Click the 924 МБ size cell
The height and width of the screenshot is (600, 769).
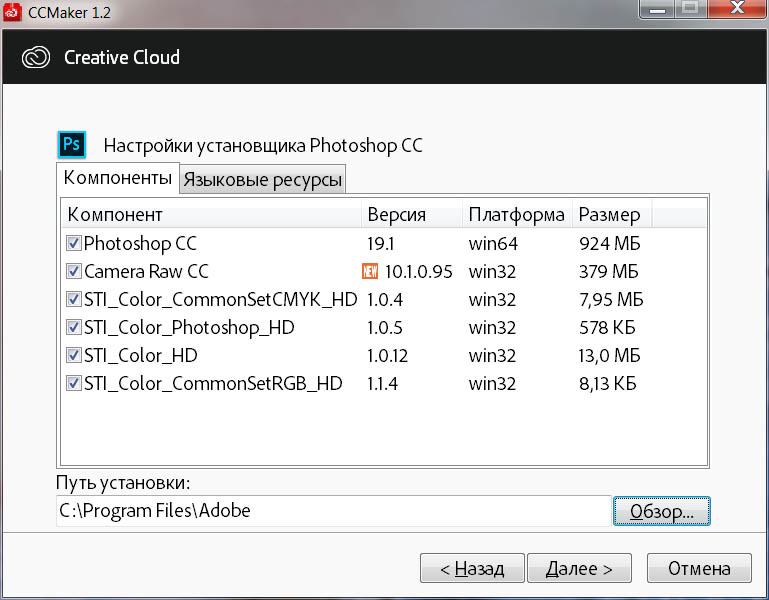610,243
